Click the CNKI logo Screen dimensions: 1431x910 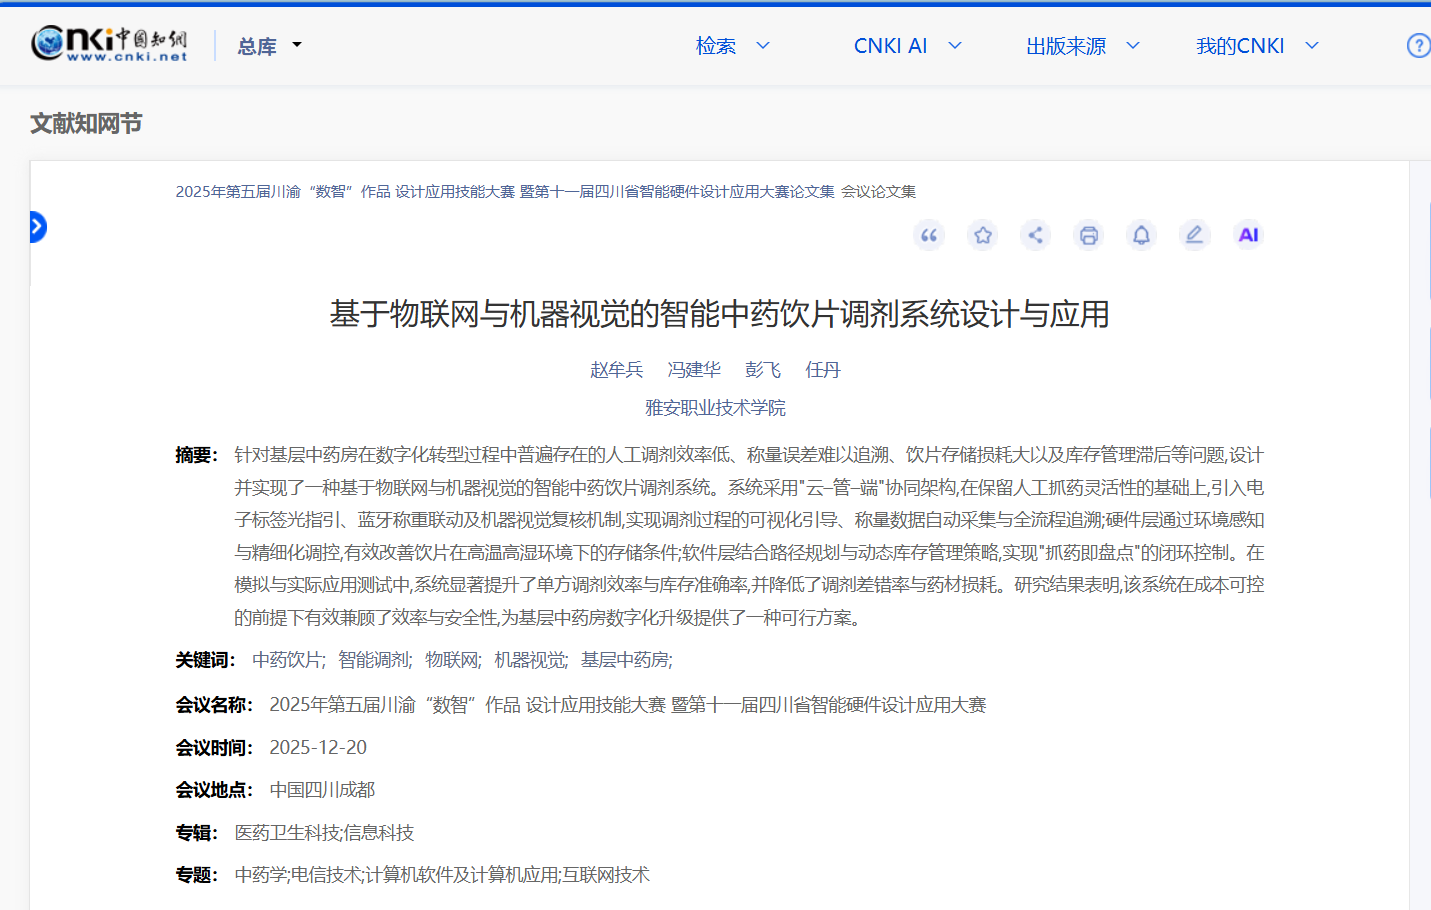pos(109,43)
